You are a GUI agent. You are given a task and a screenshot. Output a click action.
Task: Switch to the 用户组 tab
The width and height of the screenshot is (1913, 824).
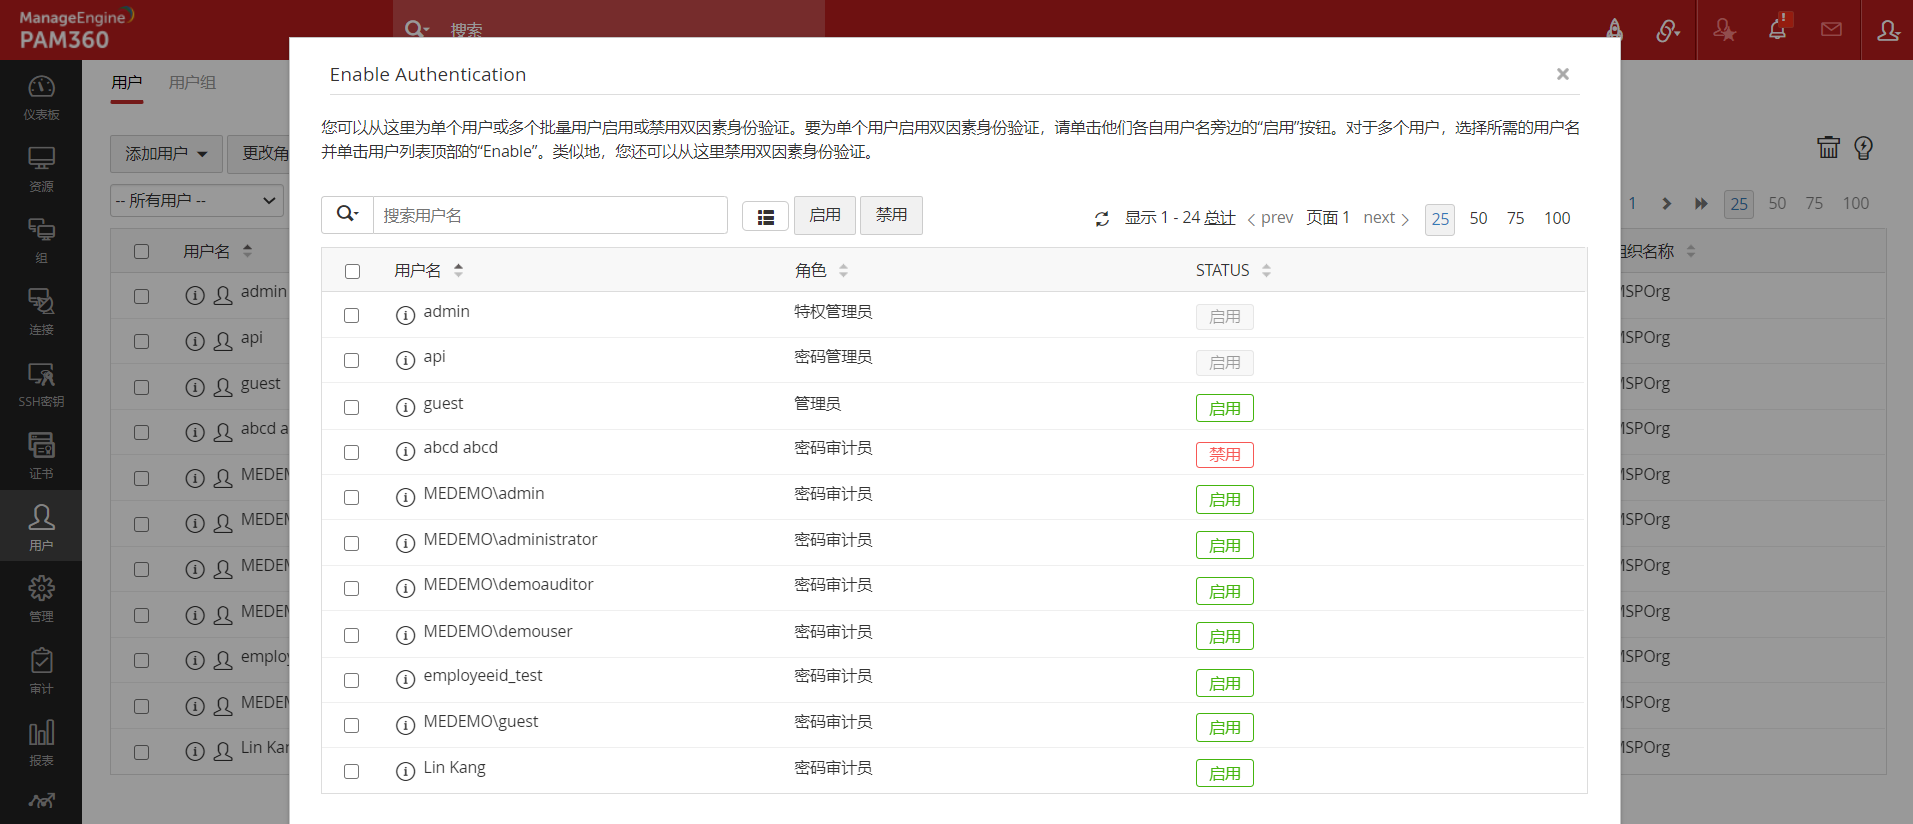[x=192, y=82]
